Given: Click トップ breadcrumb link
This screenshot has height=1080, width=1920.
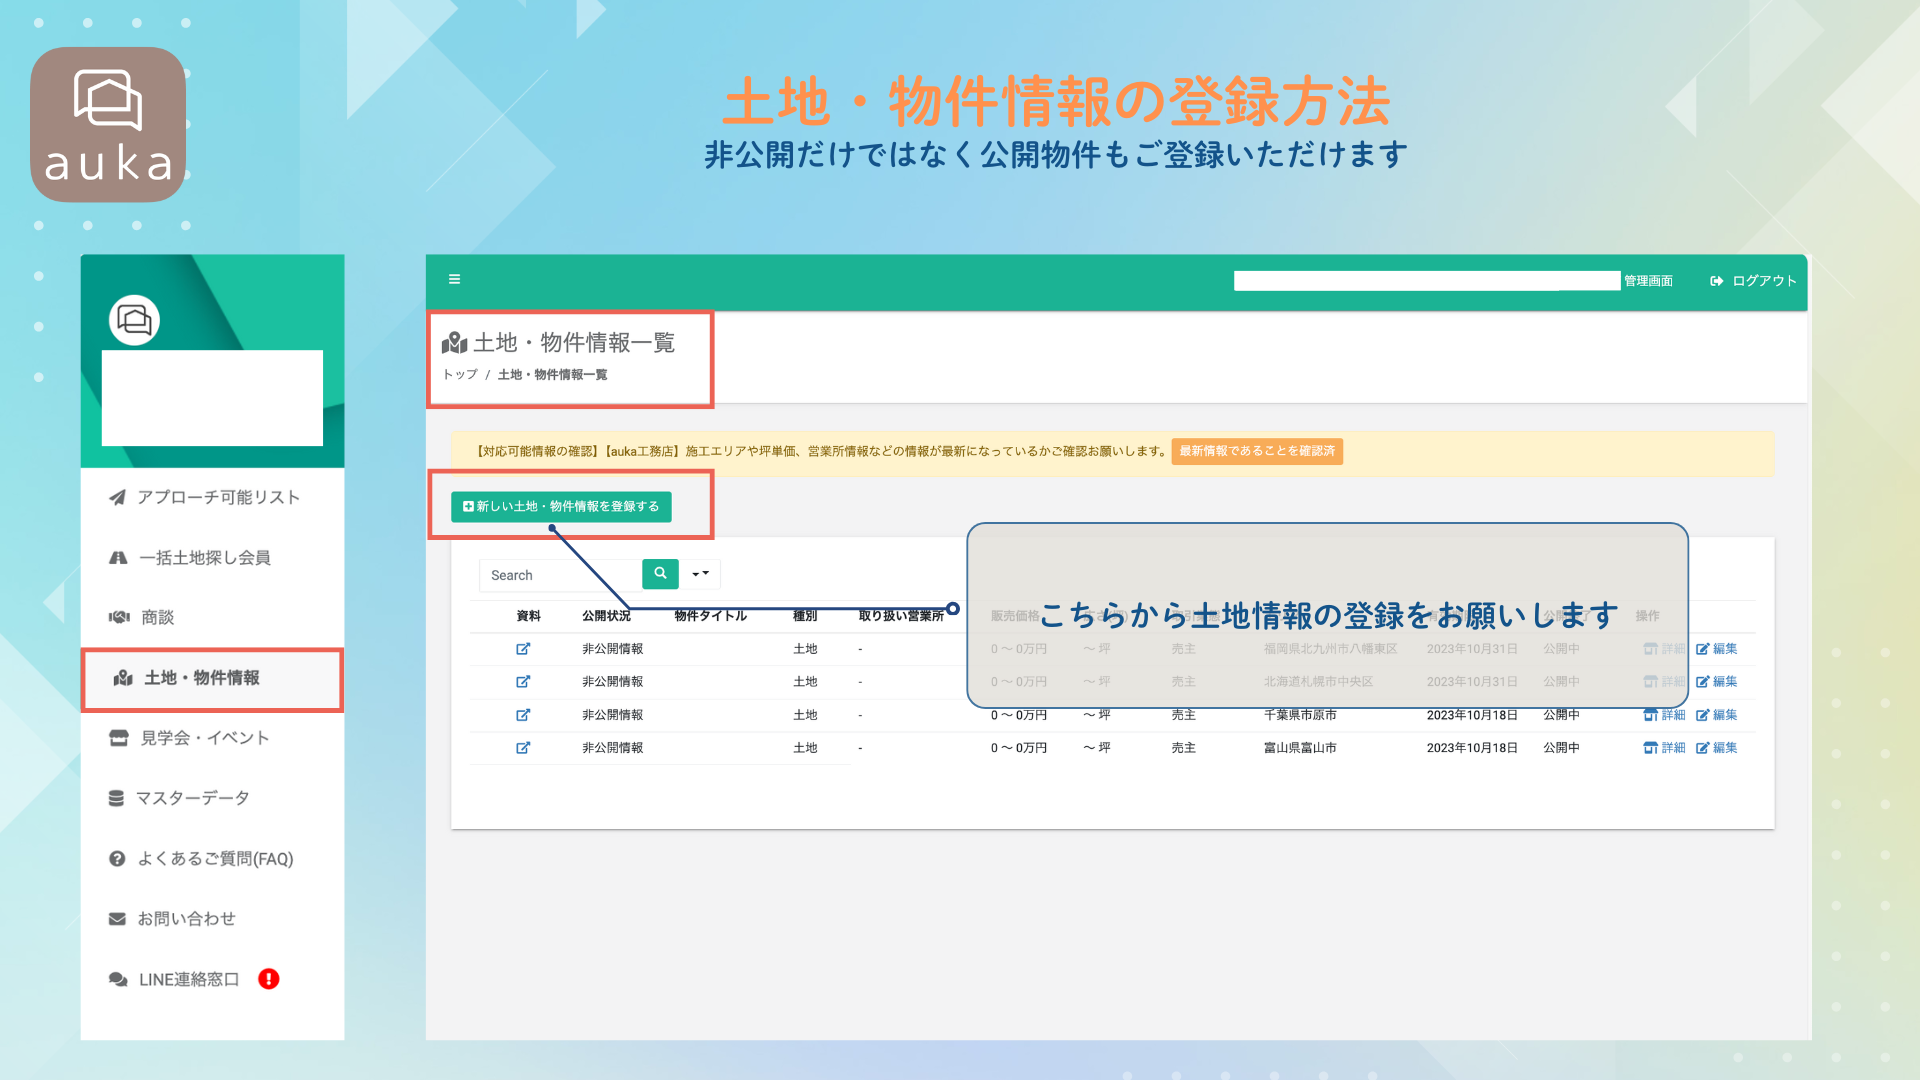Looking at the screenshot, I should pos(460,375).
